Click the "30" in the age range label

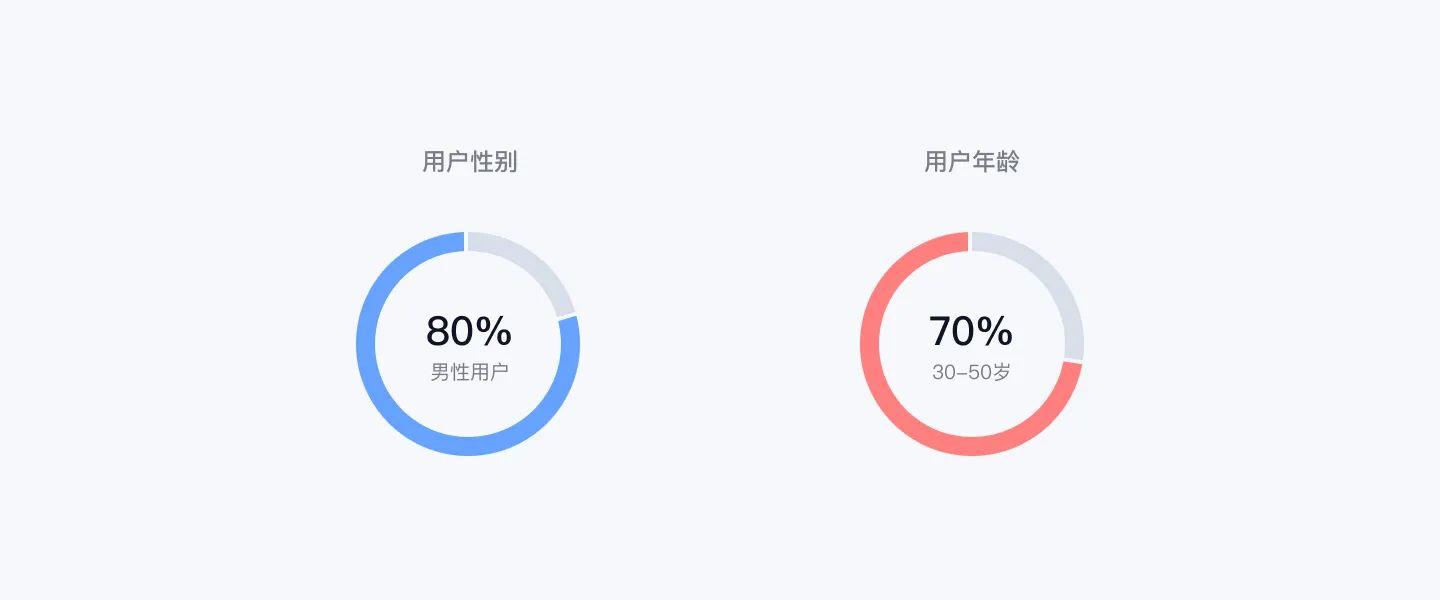click(x=944, y=372)
